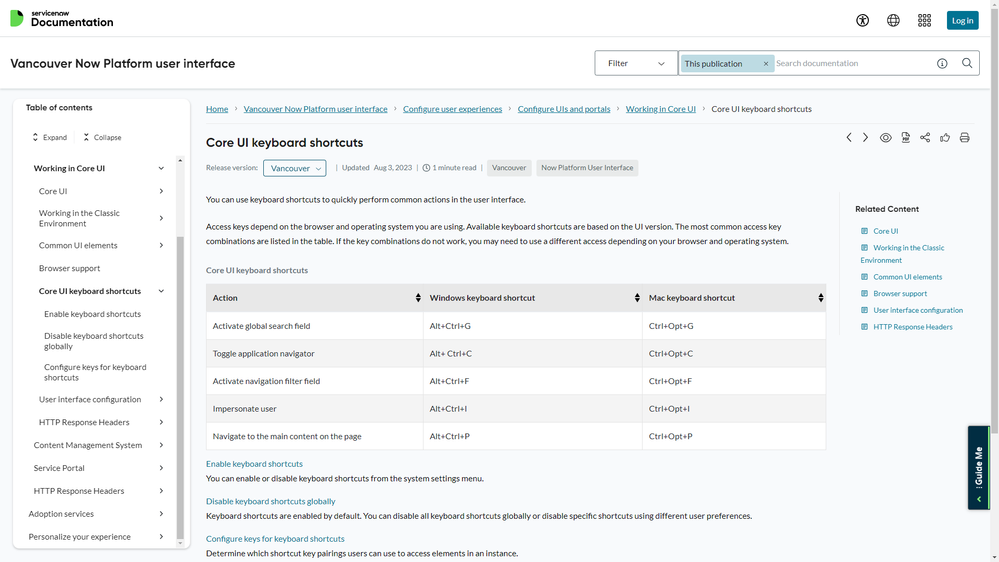
Task: Go to previous topic arrow
Action: pos(849,138)
